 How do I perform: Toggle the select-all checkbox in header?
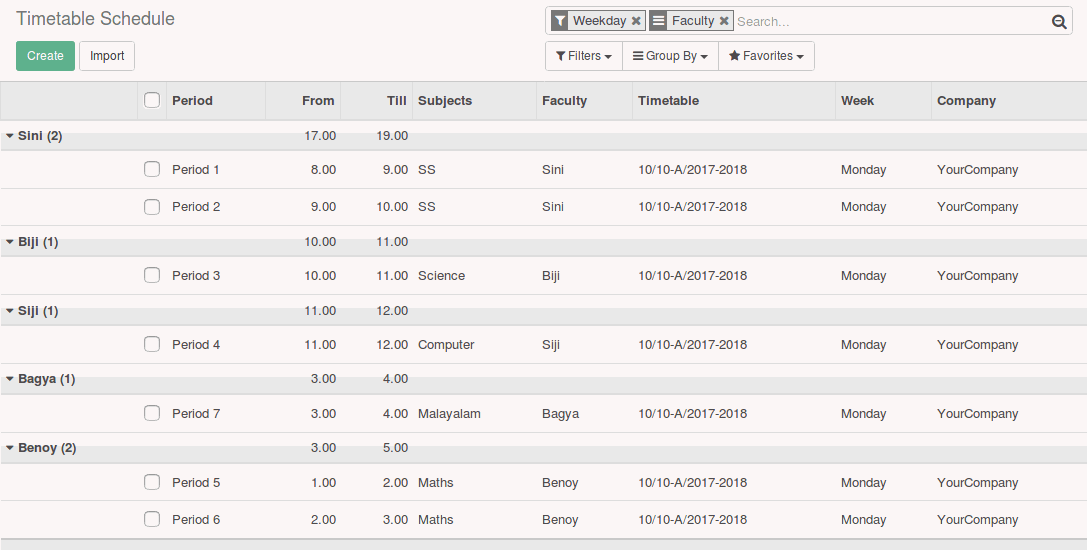(x=152, y=100)
